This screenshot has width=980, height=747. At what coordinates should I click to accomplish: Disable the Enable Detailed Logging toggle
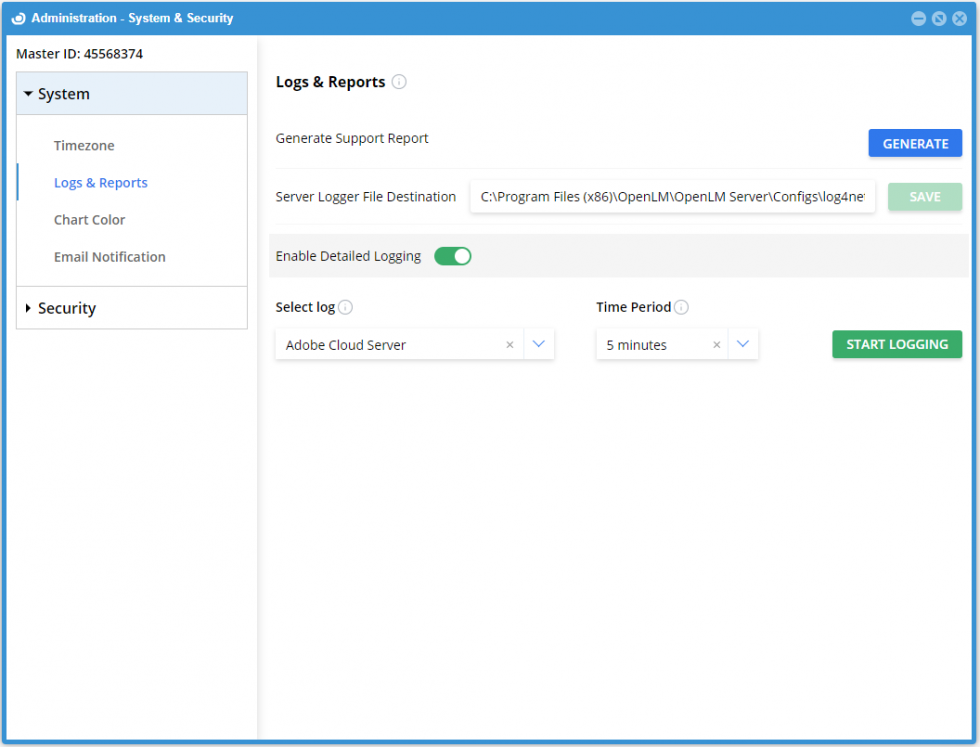452,256
